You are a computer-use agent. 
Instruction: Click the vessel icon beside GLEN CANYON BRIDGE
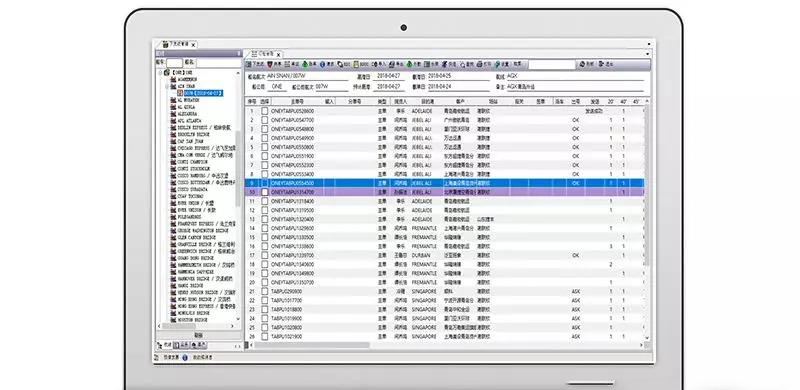(x=173, y=237)
